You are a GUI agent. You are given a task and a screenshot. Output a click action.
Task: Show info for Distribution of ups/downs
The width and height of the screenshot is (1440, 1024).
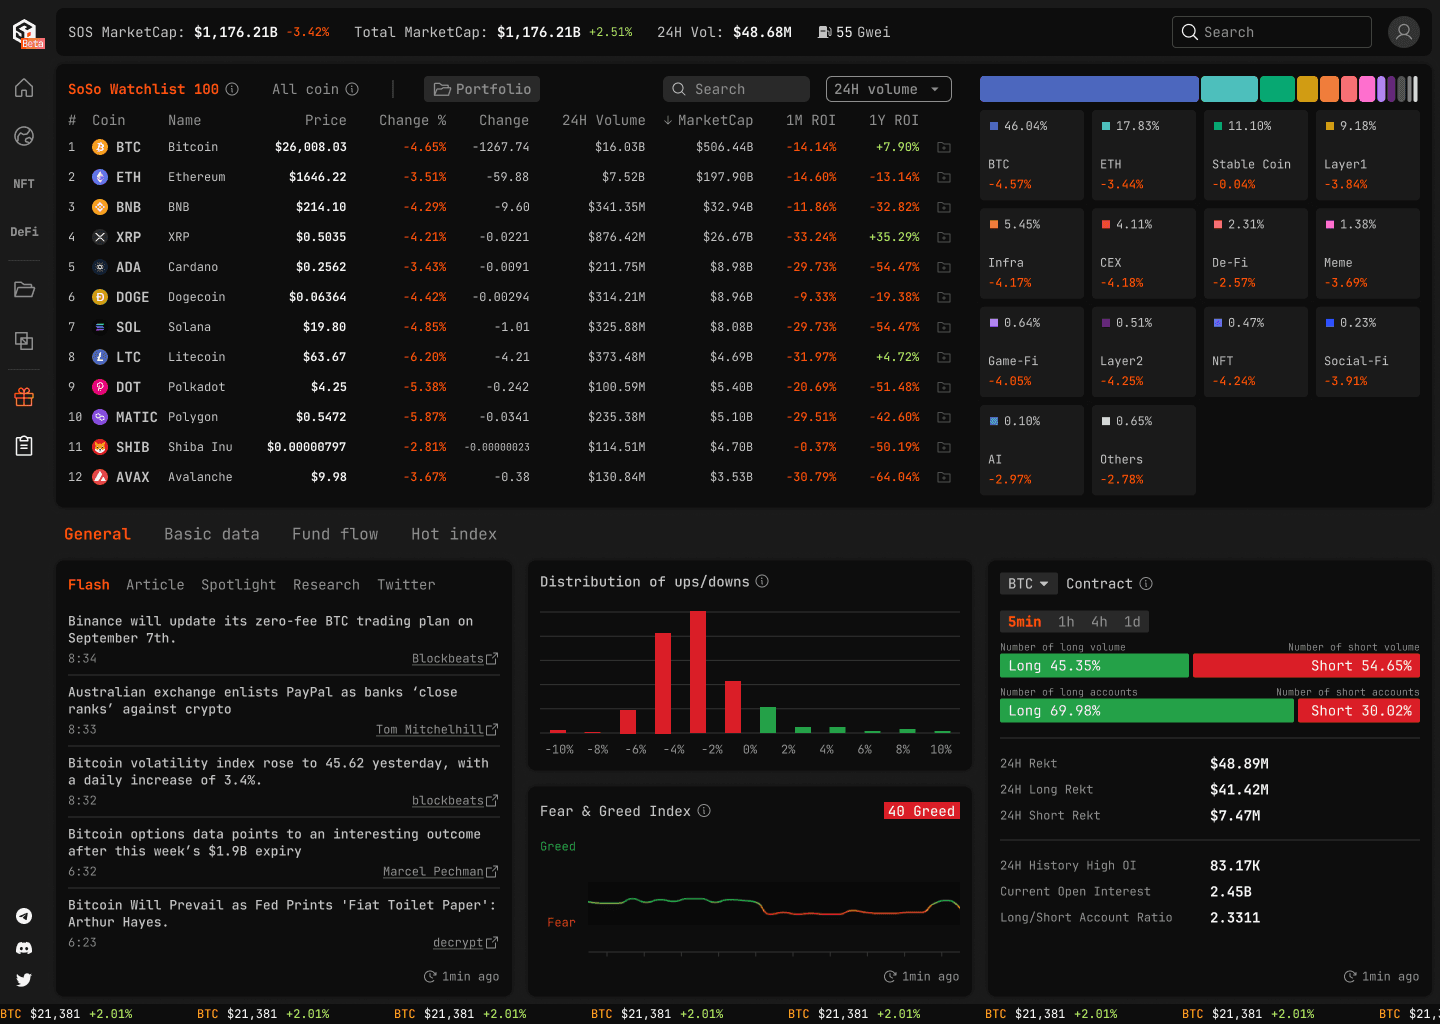[x=762, y=581]
